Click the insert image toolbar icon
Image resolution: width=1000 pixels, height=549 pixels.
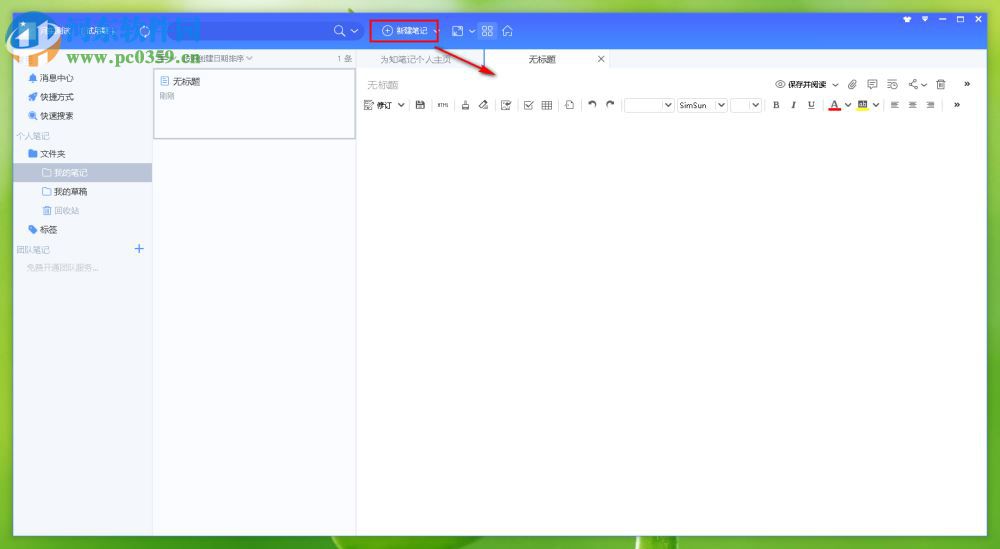click(x=506, y=105)
